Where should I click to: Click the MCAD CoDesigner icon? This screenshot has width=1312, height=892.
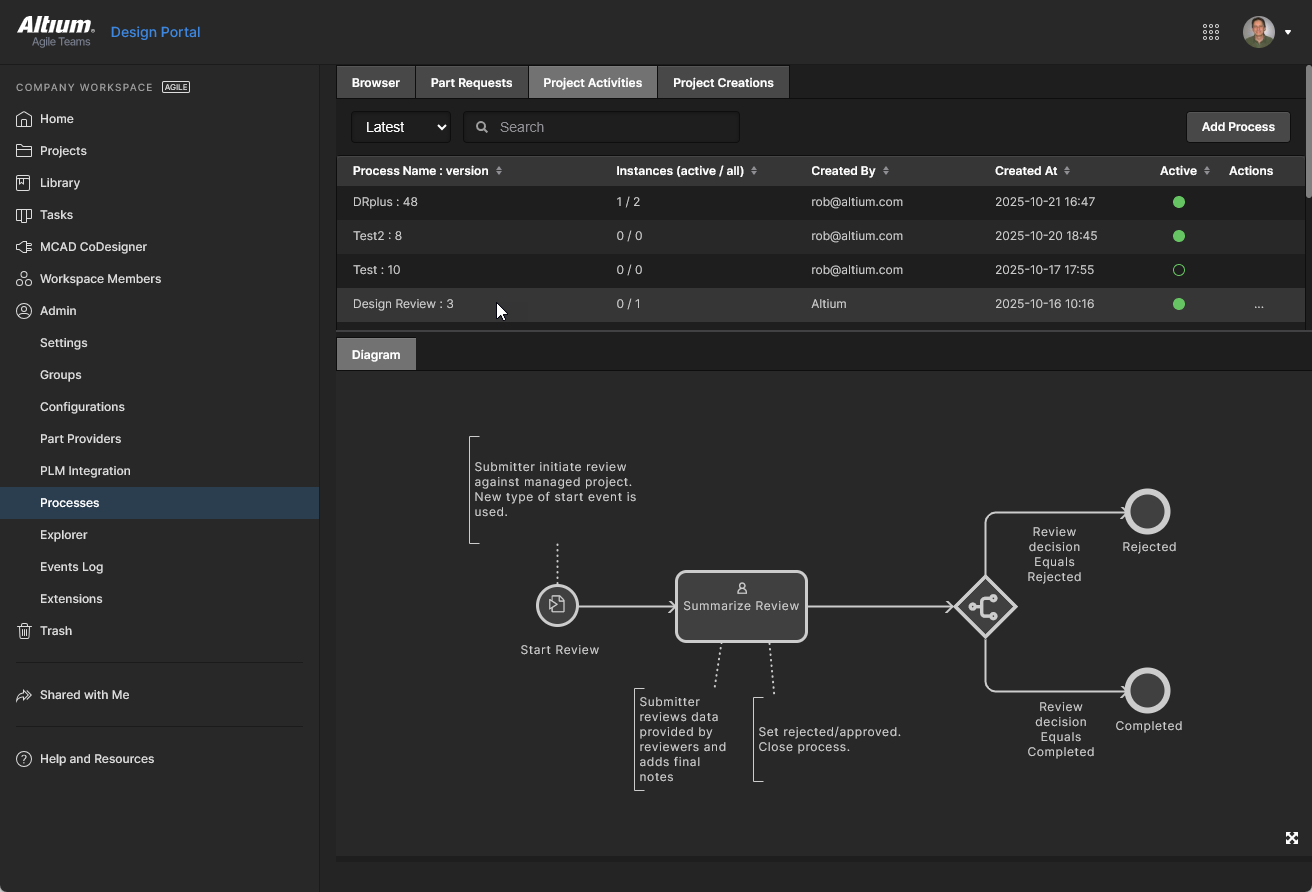tap(24, 247)
